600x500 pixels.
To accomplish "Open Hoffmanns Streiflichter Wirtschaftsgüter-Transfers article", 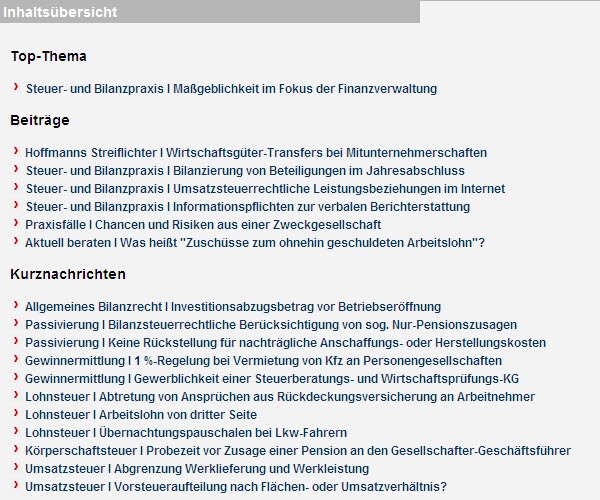I will pyautogui.click(x=256, y=153).
